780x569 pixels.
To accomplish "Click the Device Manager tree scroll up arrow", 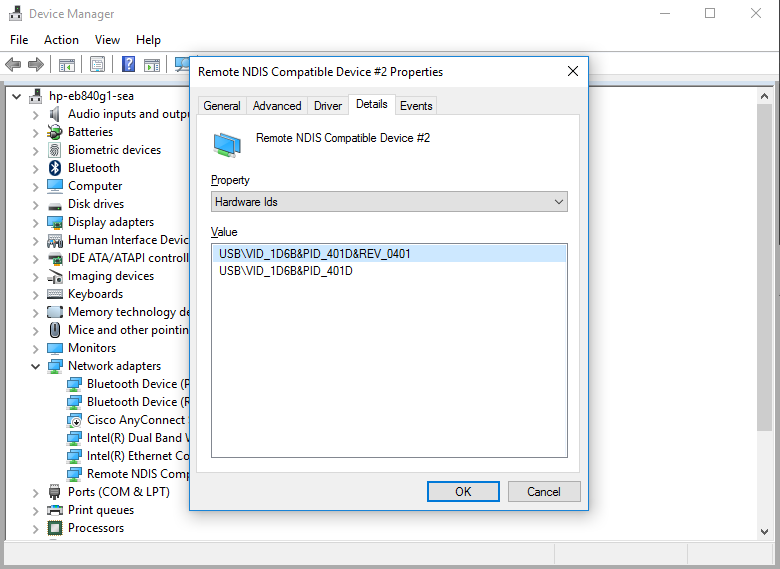I will point(765,96).
